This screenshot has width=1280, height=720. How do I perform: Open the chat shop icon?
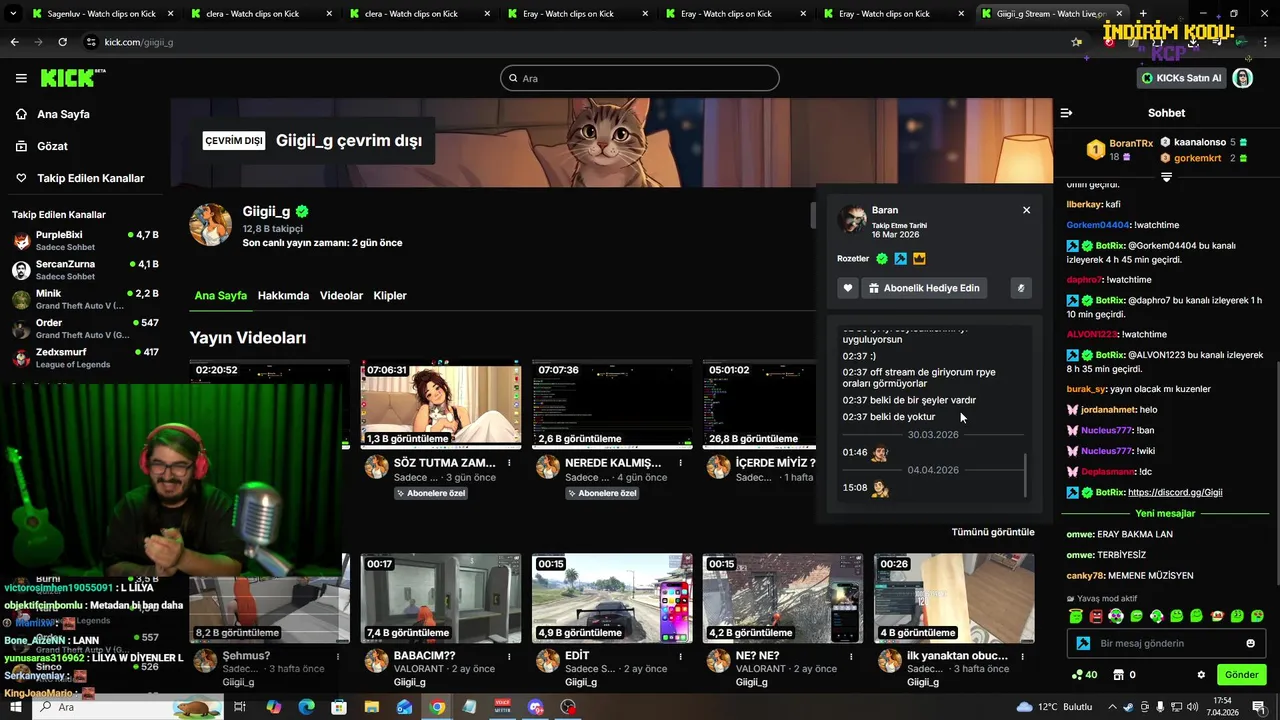tap(1119, 675)
